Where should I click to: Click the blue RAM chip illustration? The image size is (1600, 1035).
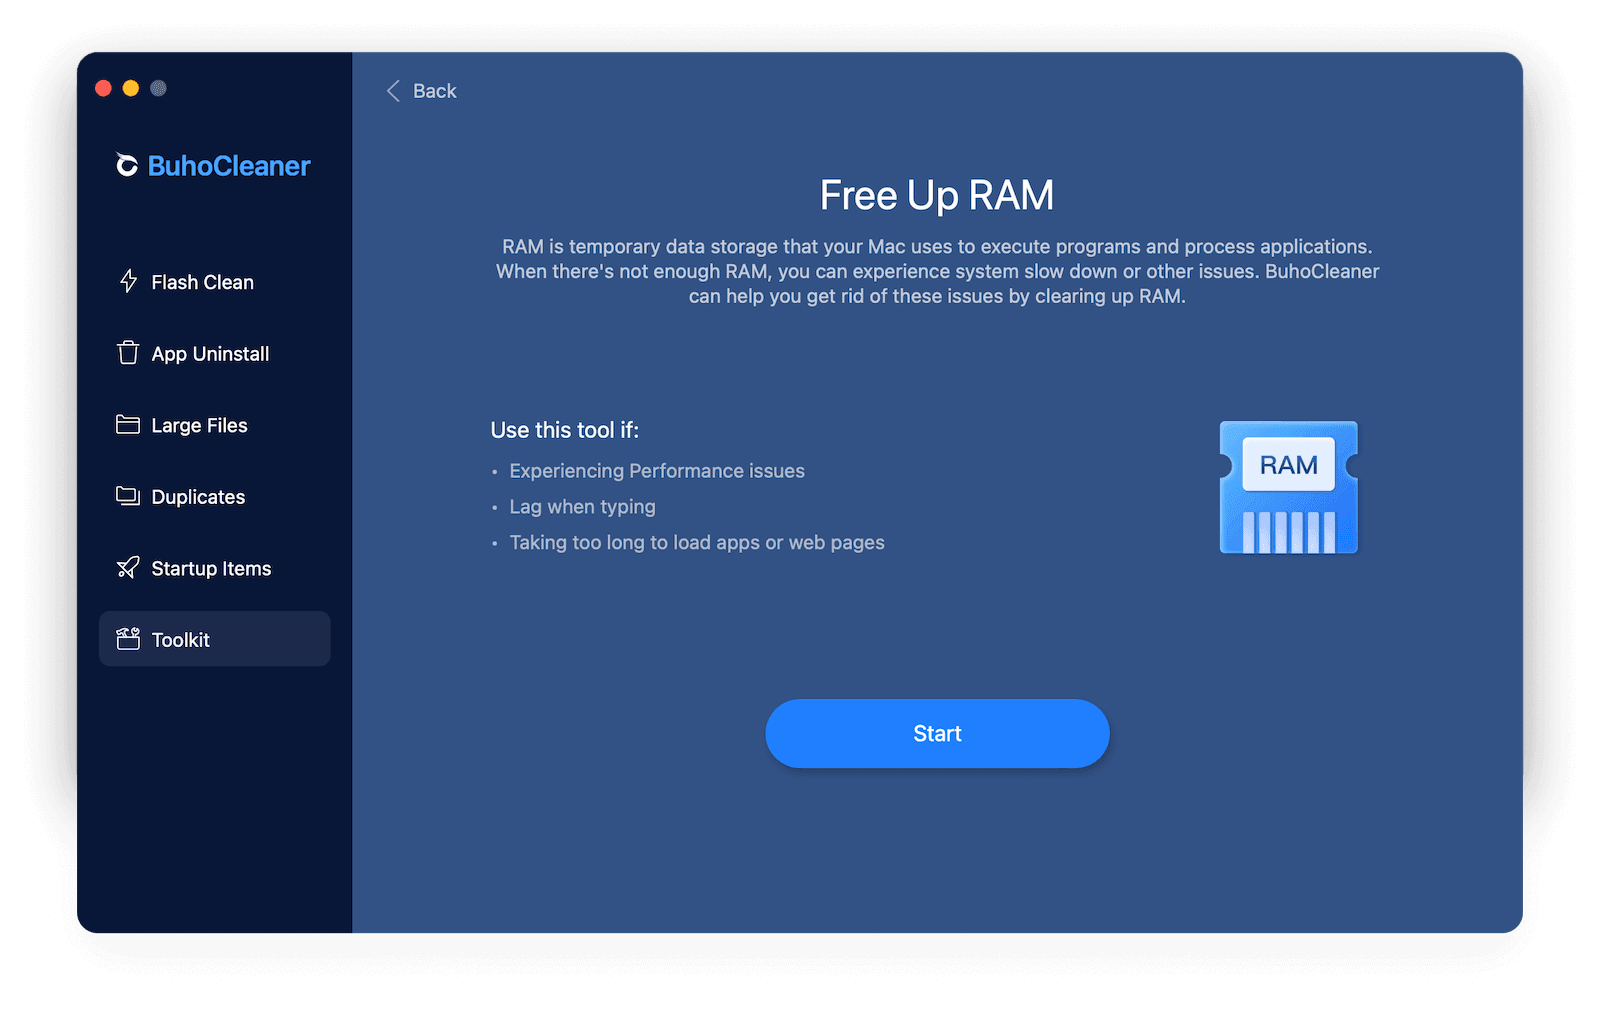pyautogui.click(x=1288, y=487)
